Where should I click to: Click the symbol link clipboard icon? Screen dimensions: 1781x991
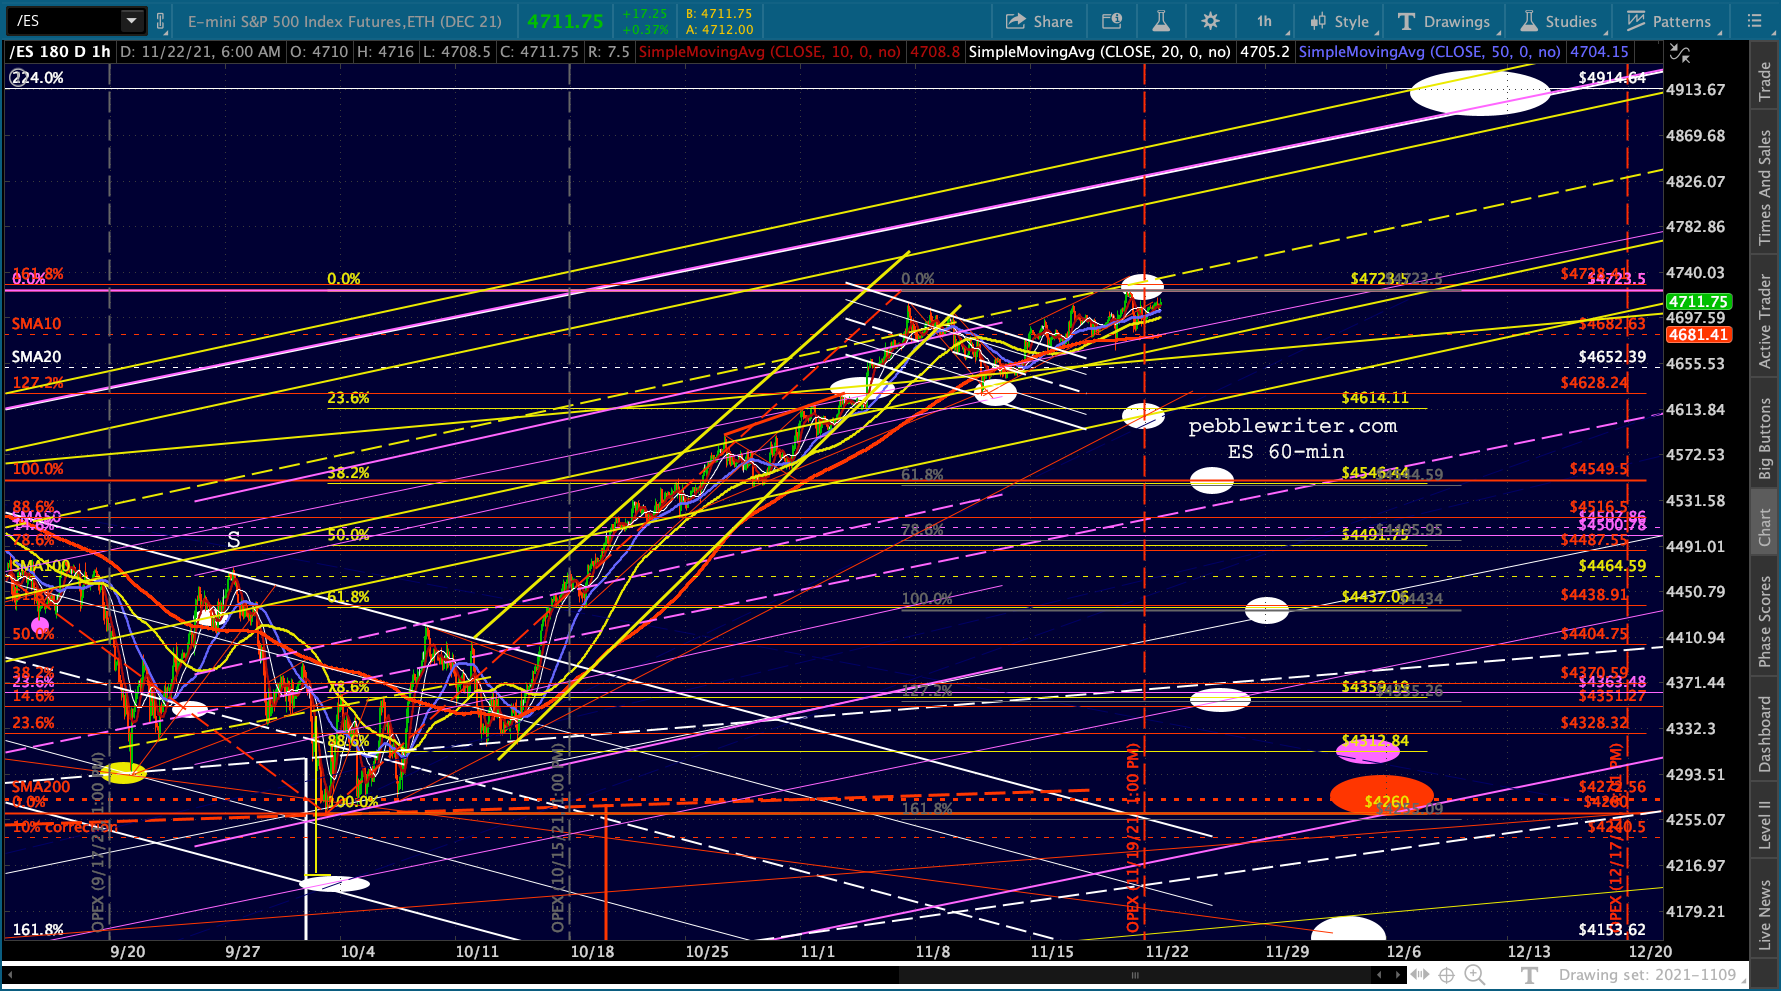(160, 21)
